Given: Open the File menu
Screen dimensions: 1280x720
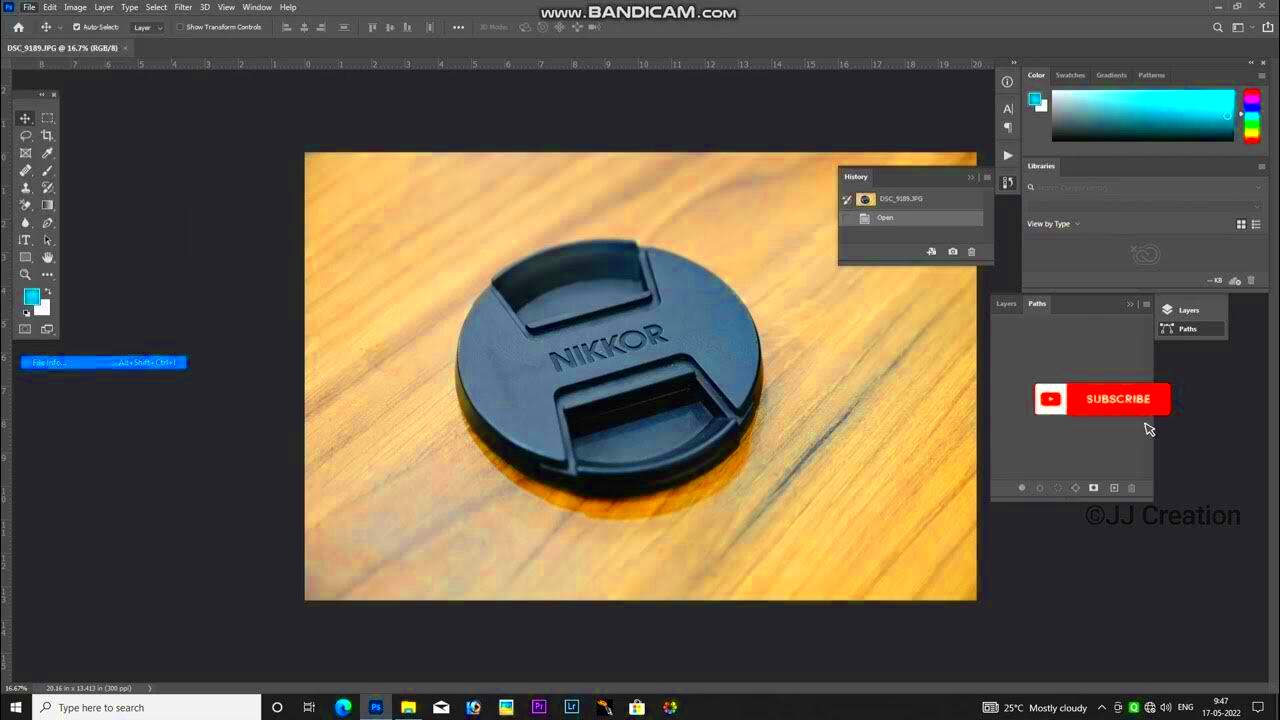Looking at the screenshot, I should (x=30, y=7).
